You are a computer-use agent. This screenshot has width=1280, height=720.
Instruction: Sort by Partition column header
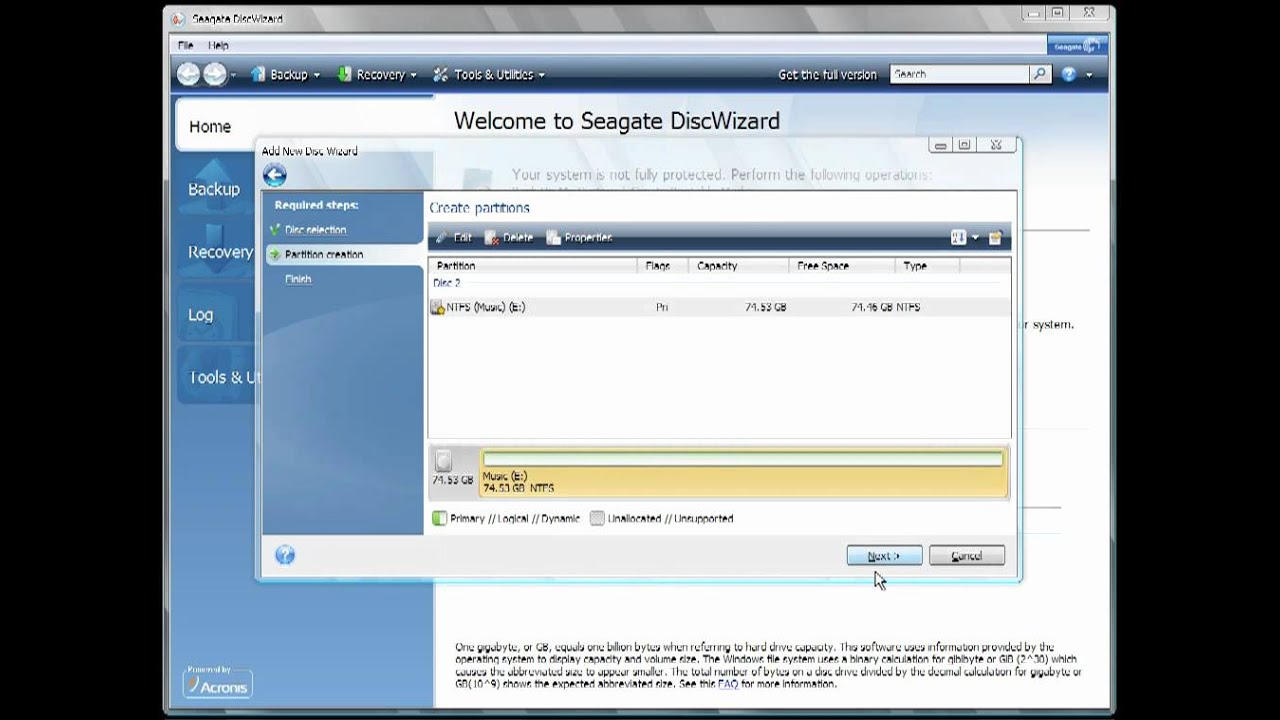coord(533,266)
